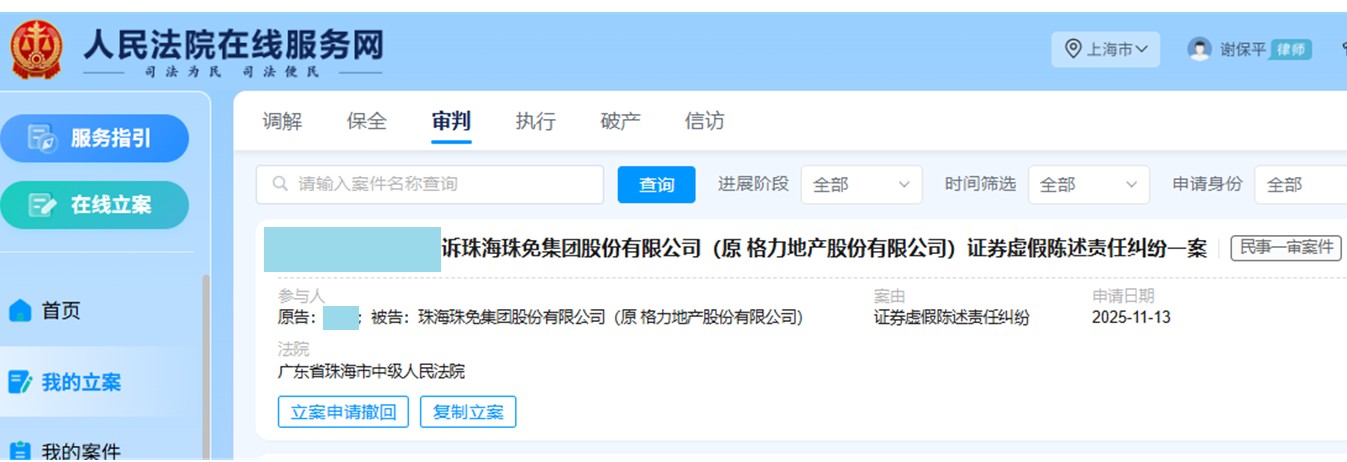This screenshot has width=1347, height=462.
Task: Click the 首页 house icon
Action: (20, 311)
